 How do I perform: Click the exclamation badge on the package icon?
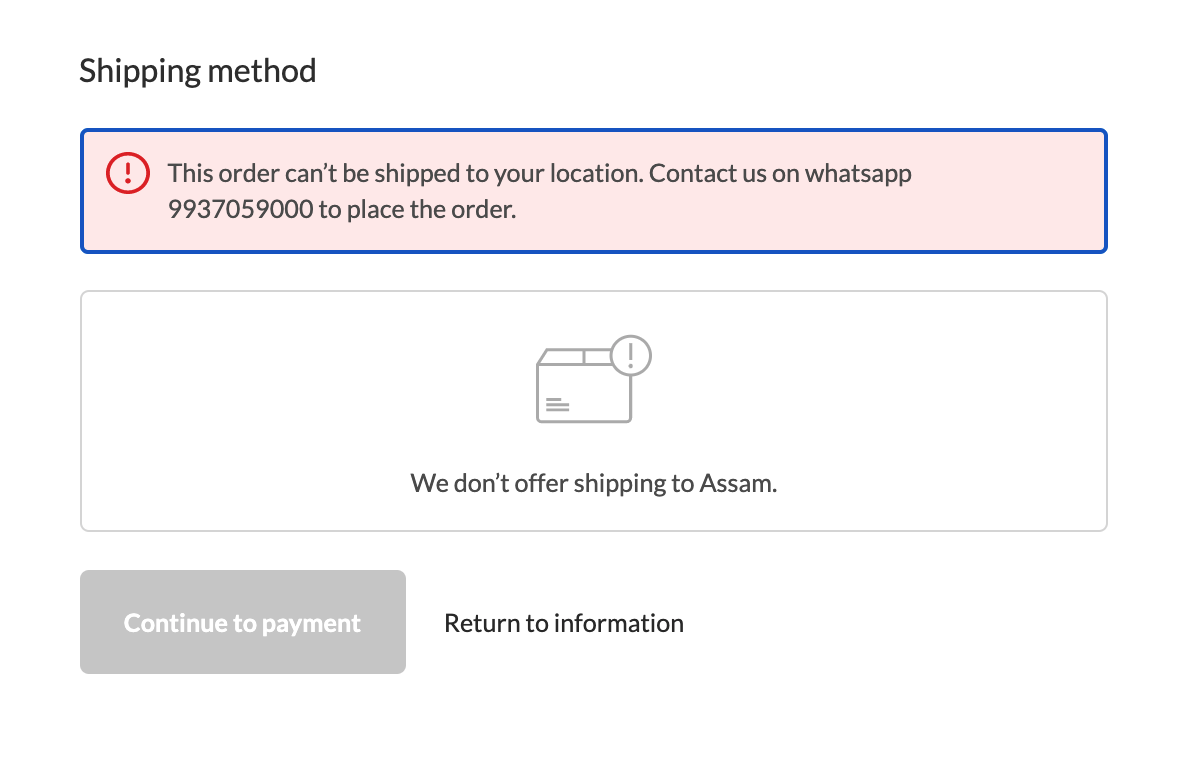click(631, 355)
